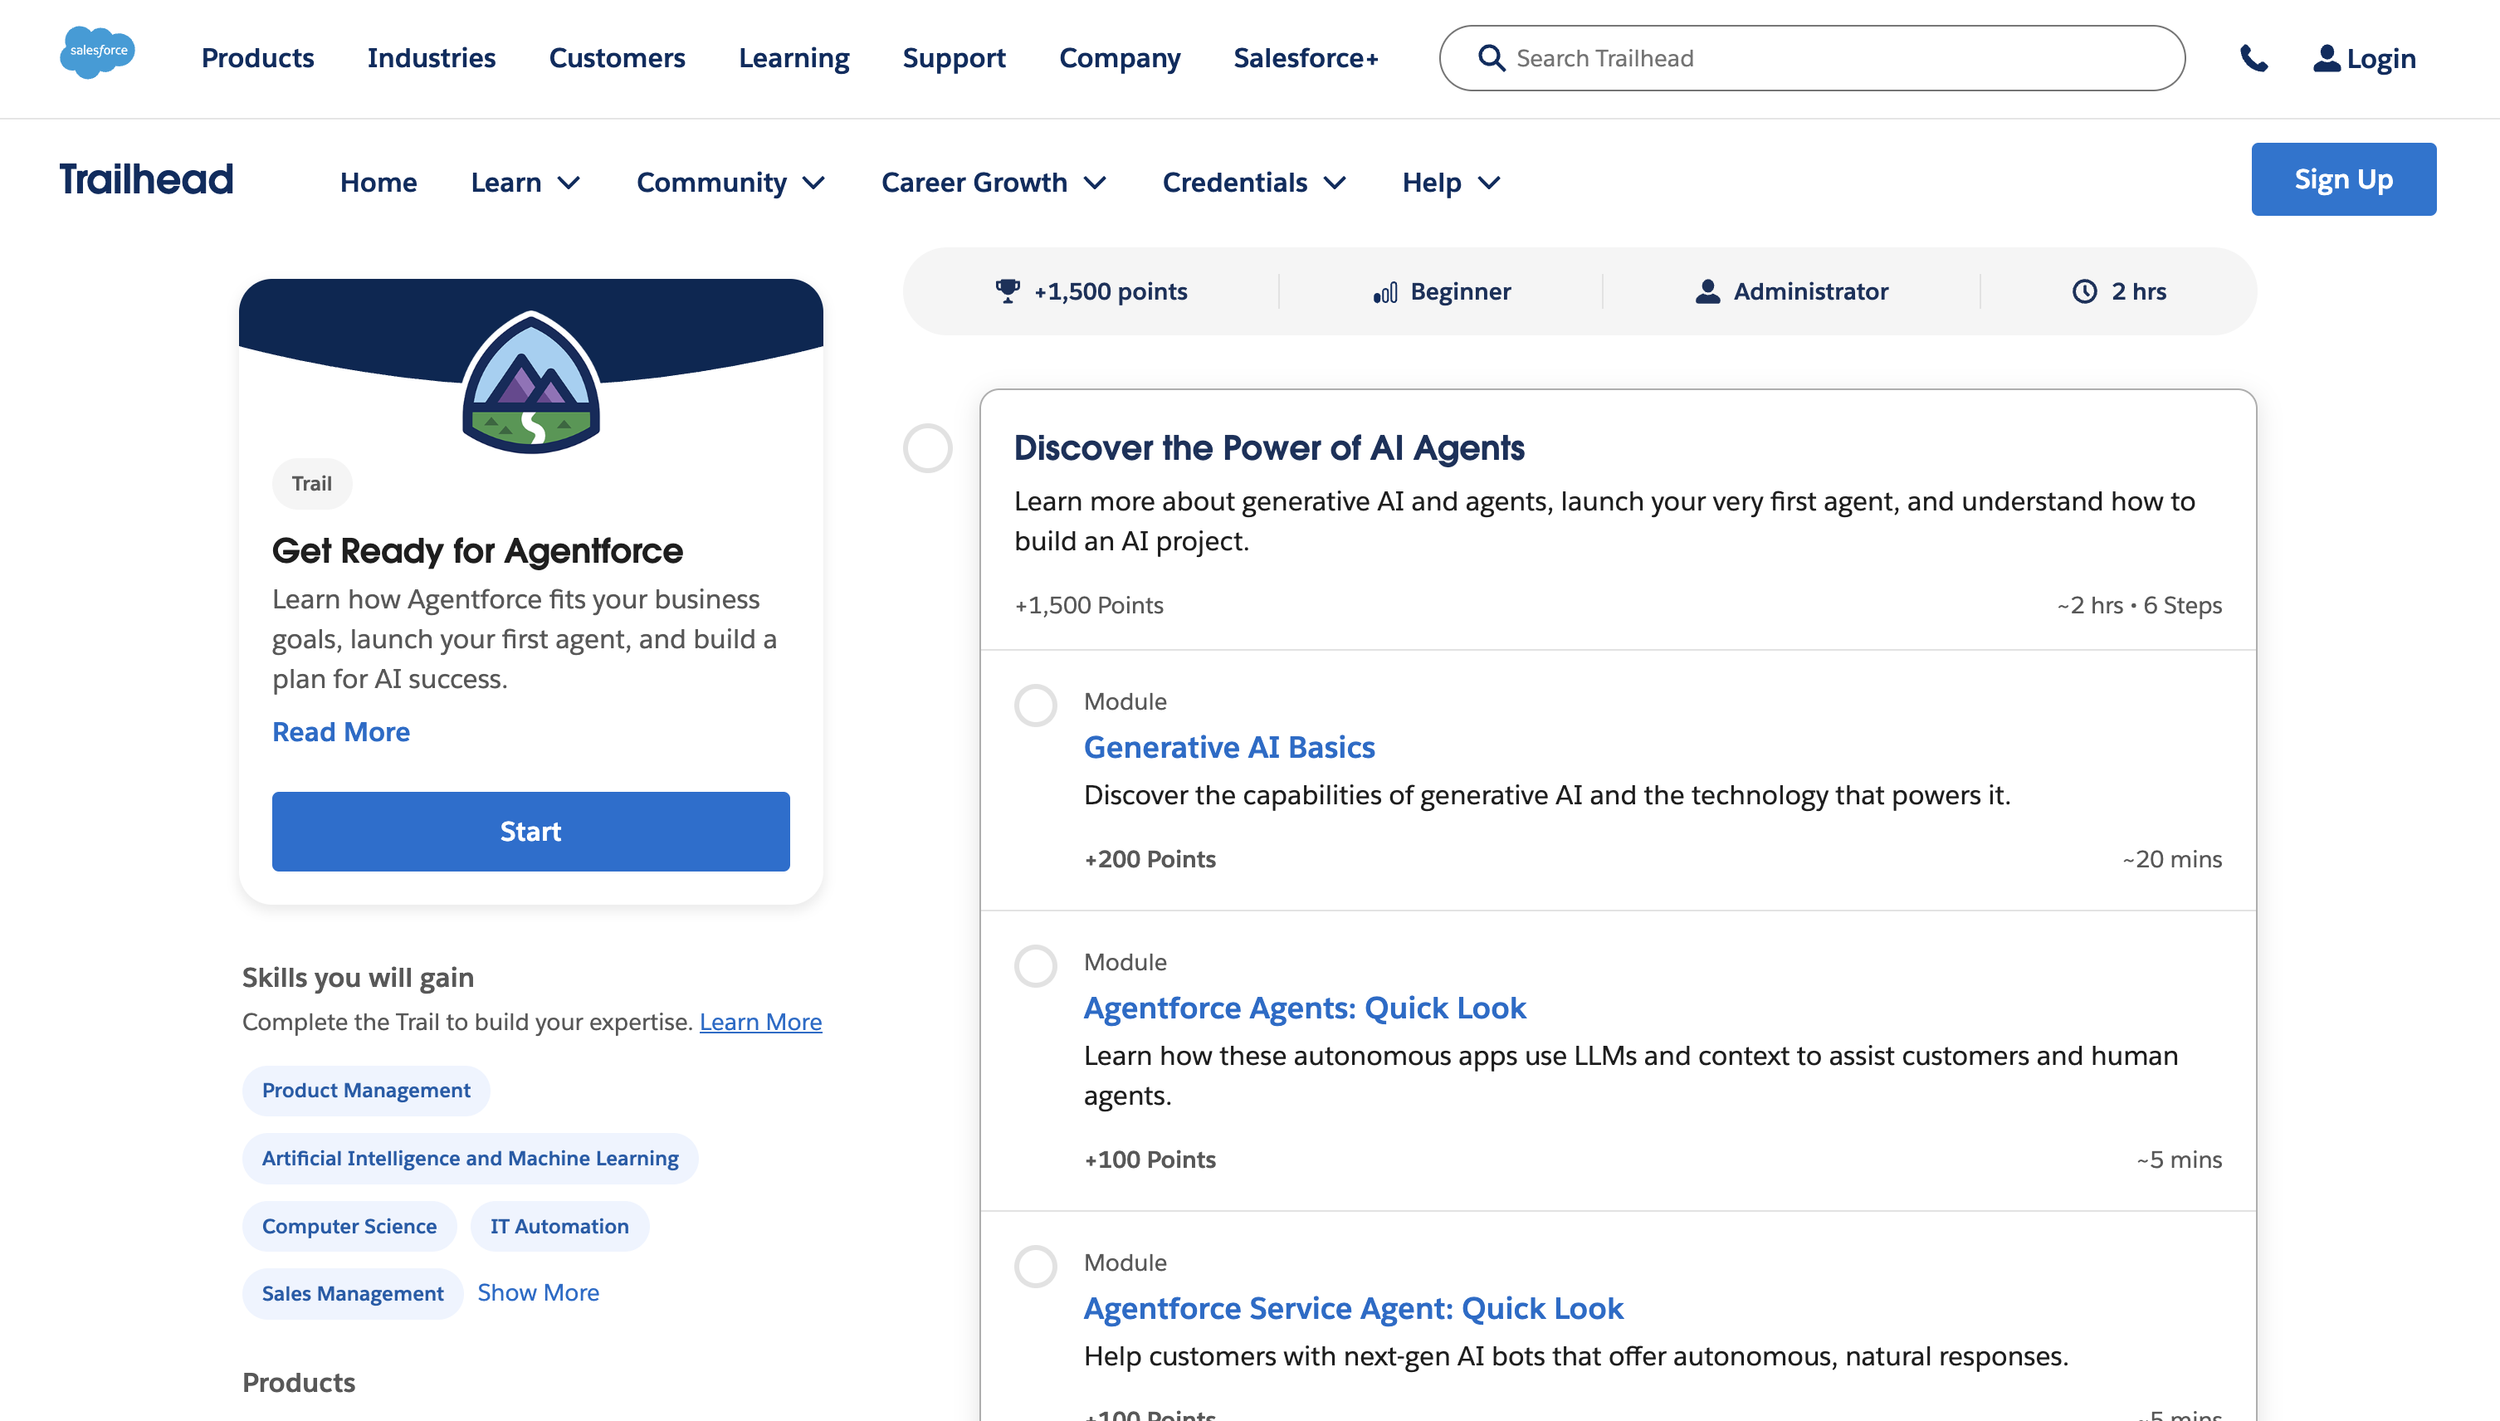Toggle the Generative AI Basics completion circle
This screenshot has height=1421, width=2500.
pos(1035,705)
